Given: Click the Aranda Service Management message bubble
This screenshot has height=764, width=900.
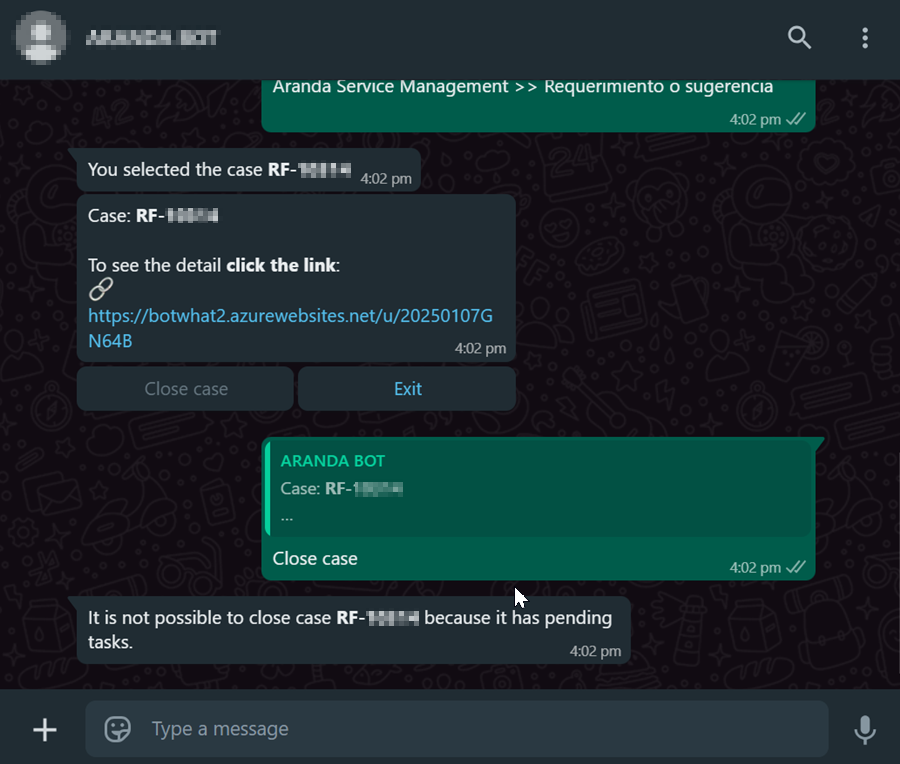Looking at the screenshot, I should coord(538,105).
